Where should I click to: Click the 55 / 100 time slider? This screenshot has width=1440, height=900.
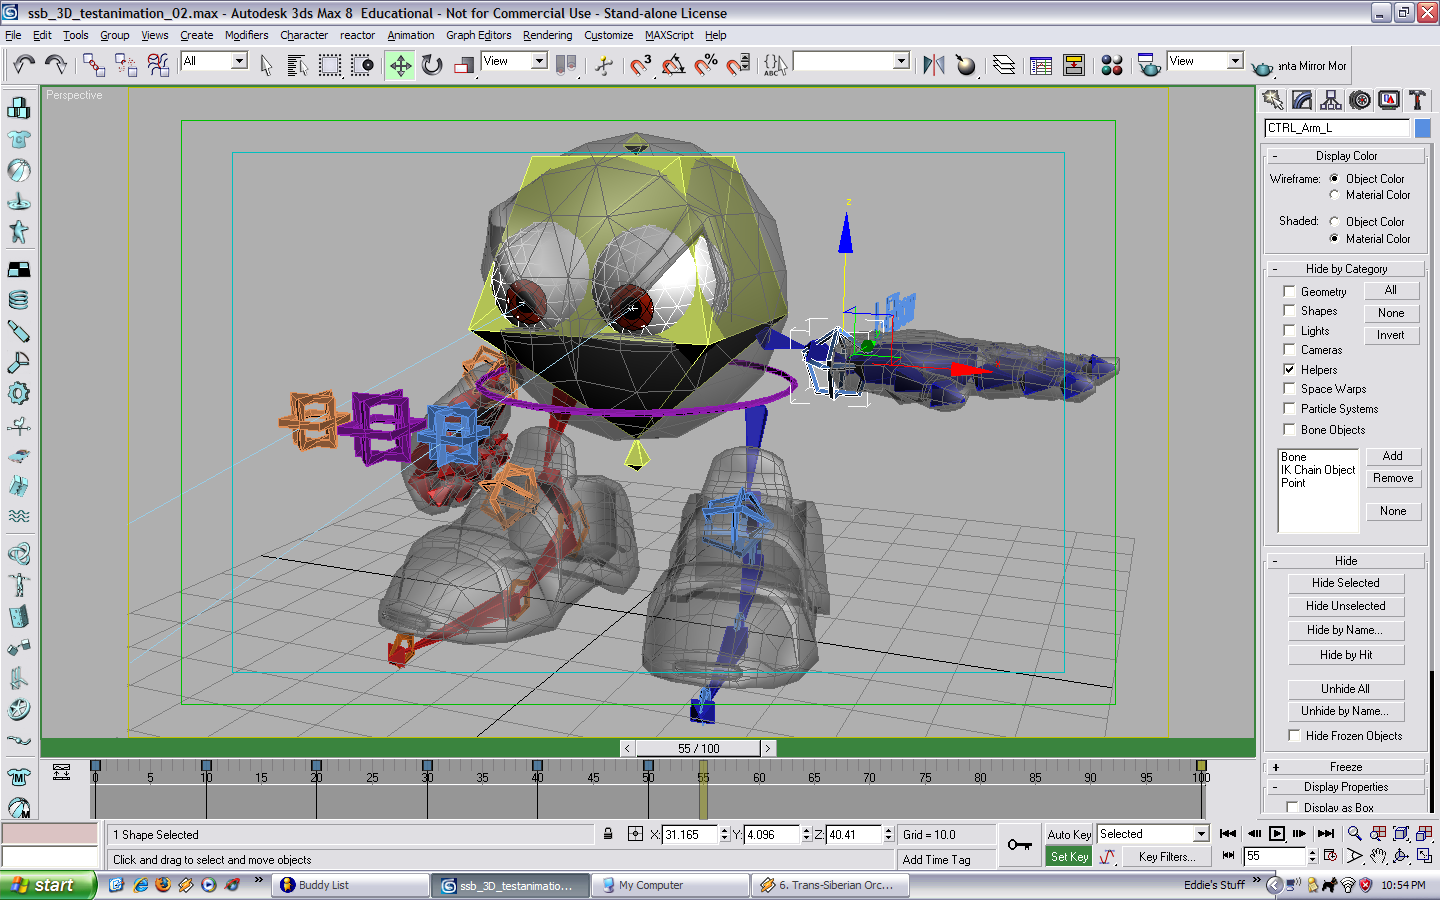[x=698, y=748]
